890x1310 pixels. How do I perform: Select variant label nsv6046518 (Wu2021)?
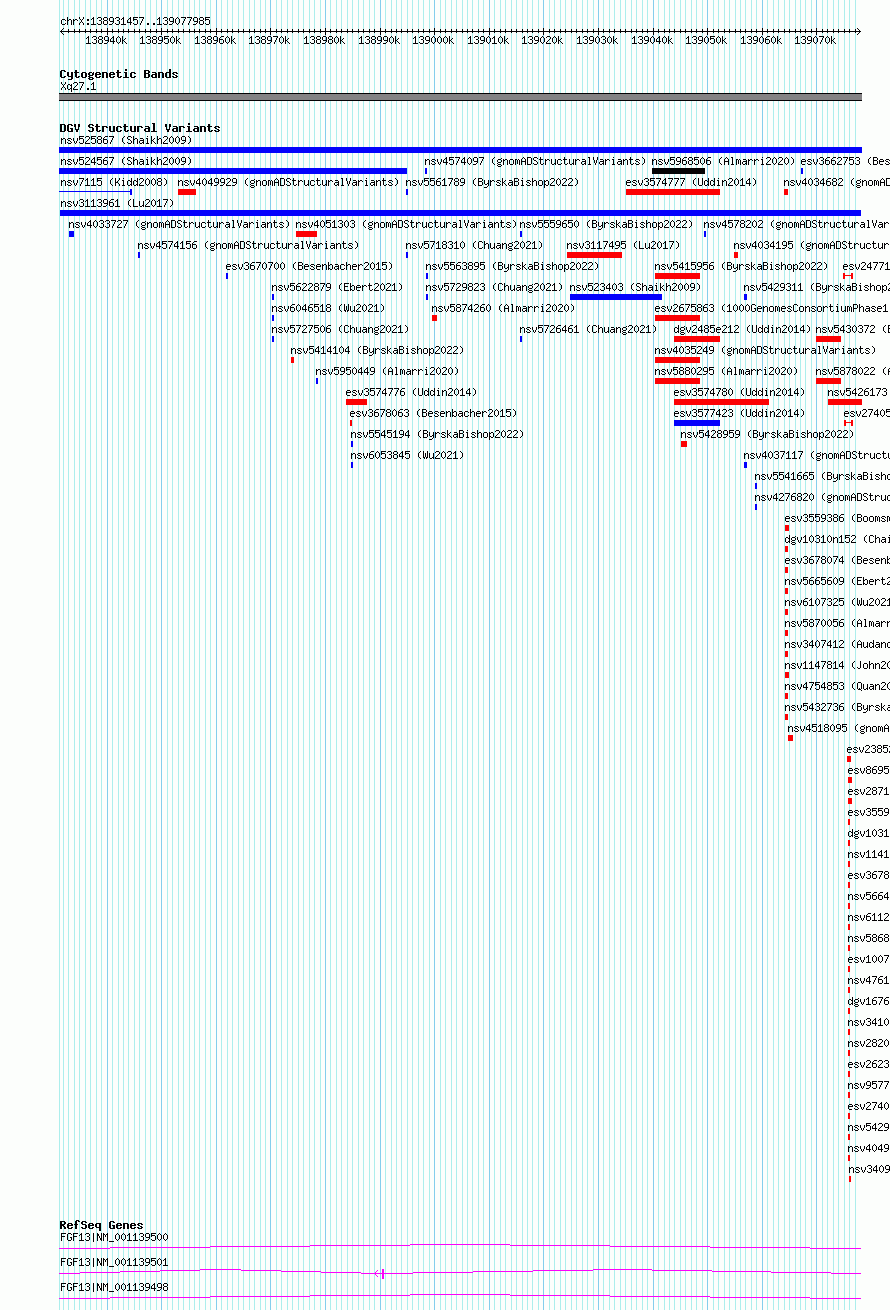point(329,308)
